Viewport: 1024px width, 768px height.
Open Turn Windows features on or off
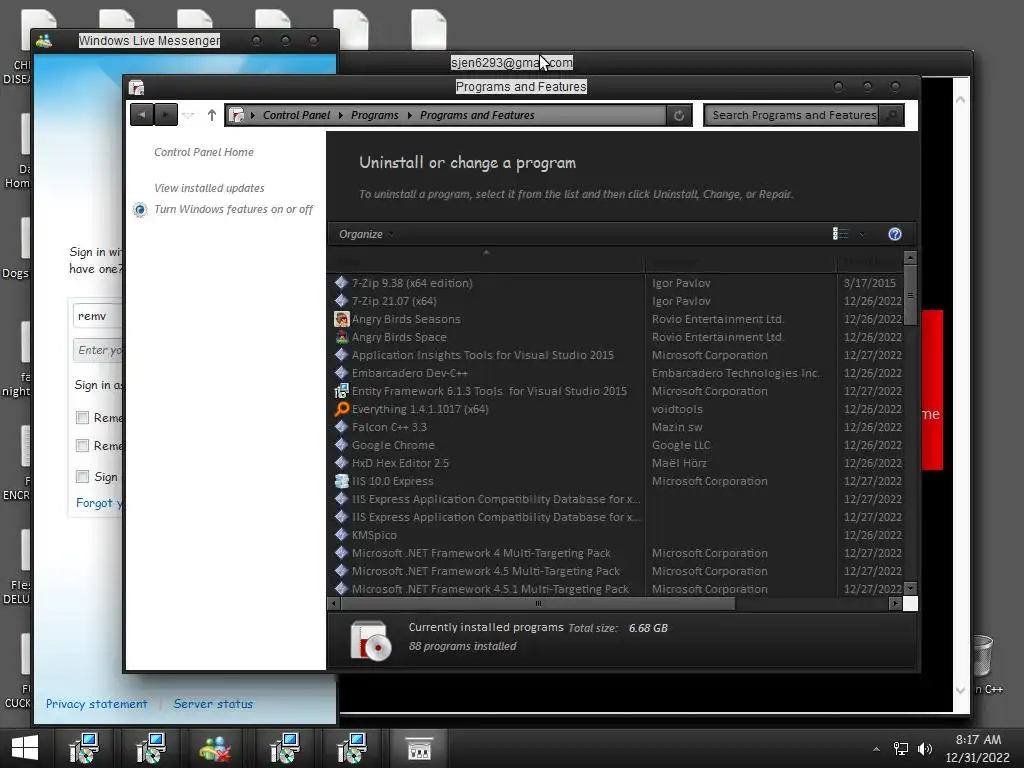pos(233,209)
